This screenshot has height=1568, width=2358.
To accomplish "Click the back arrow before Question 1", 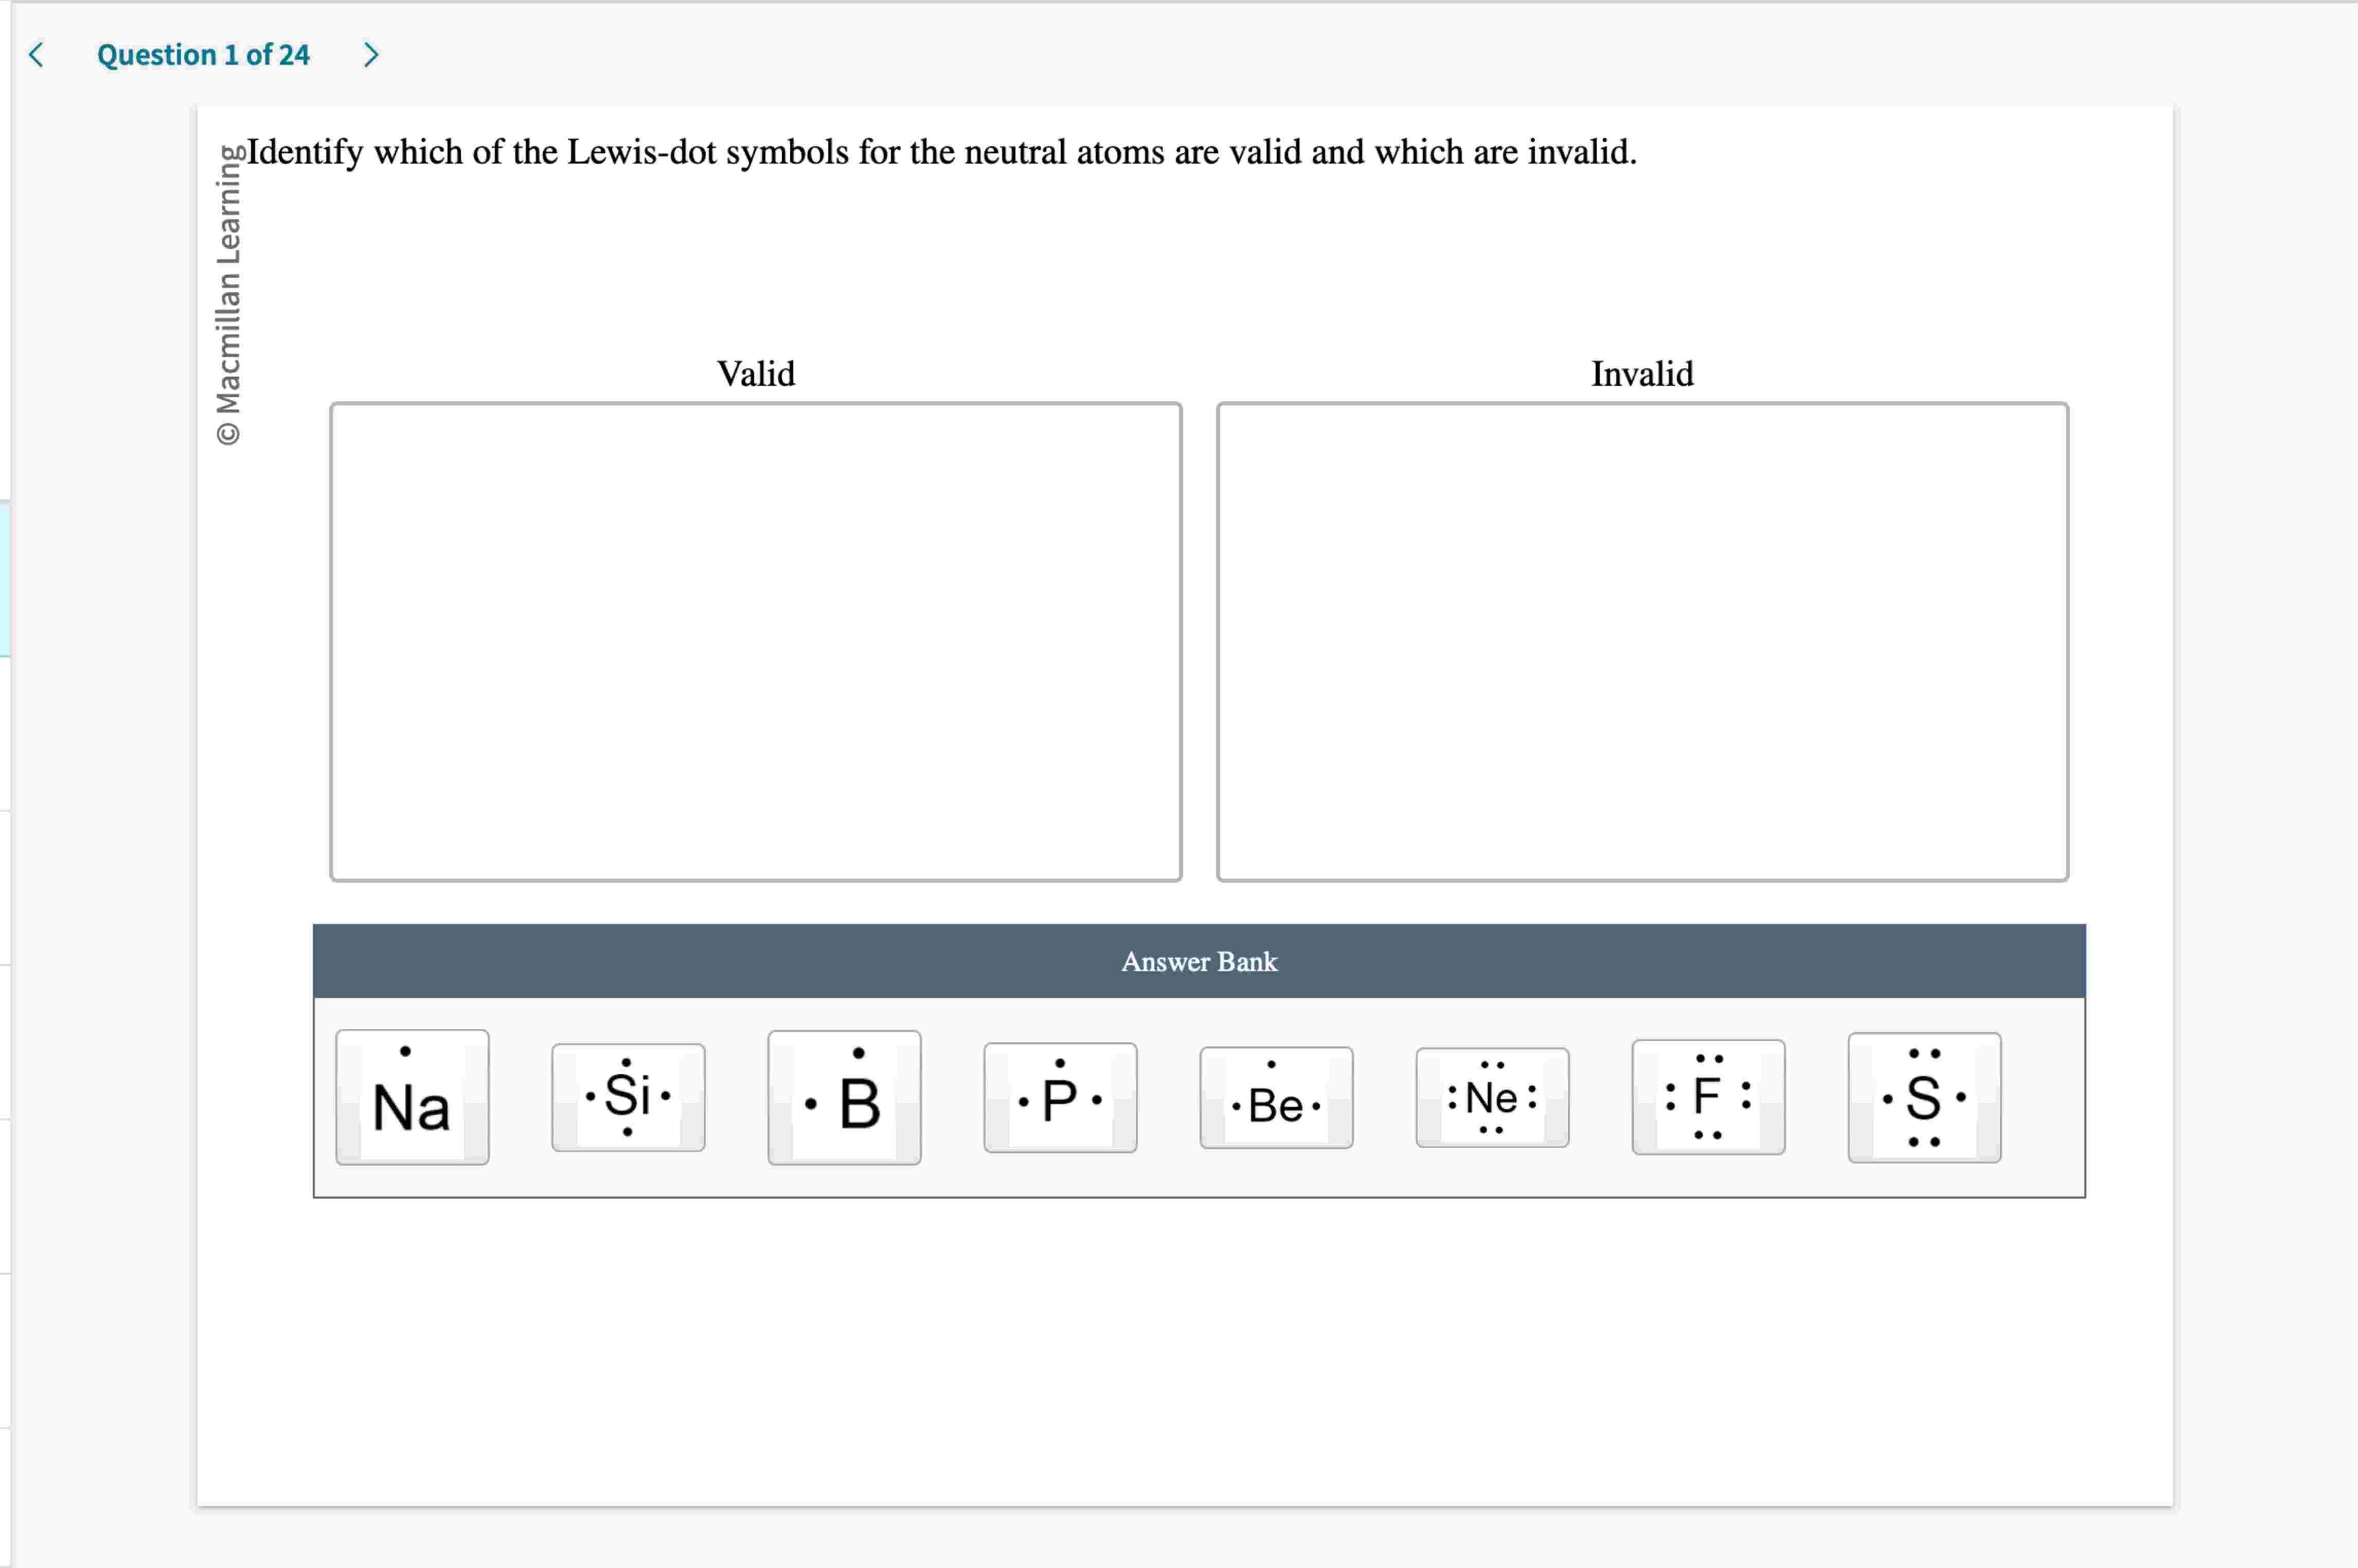I will pos(35,55).
